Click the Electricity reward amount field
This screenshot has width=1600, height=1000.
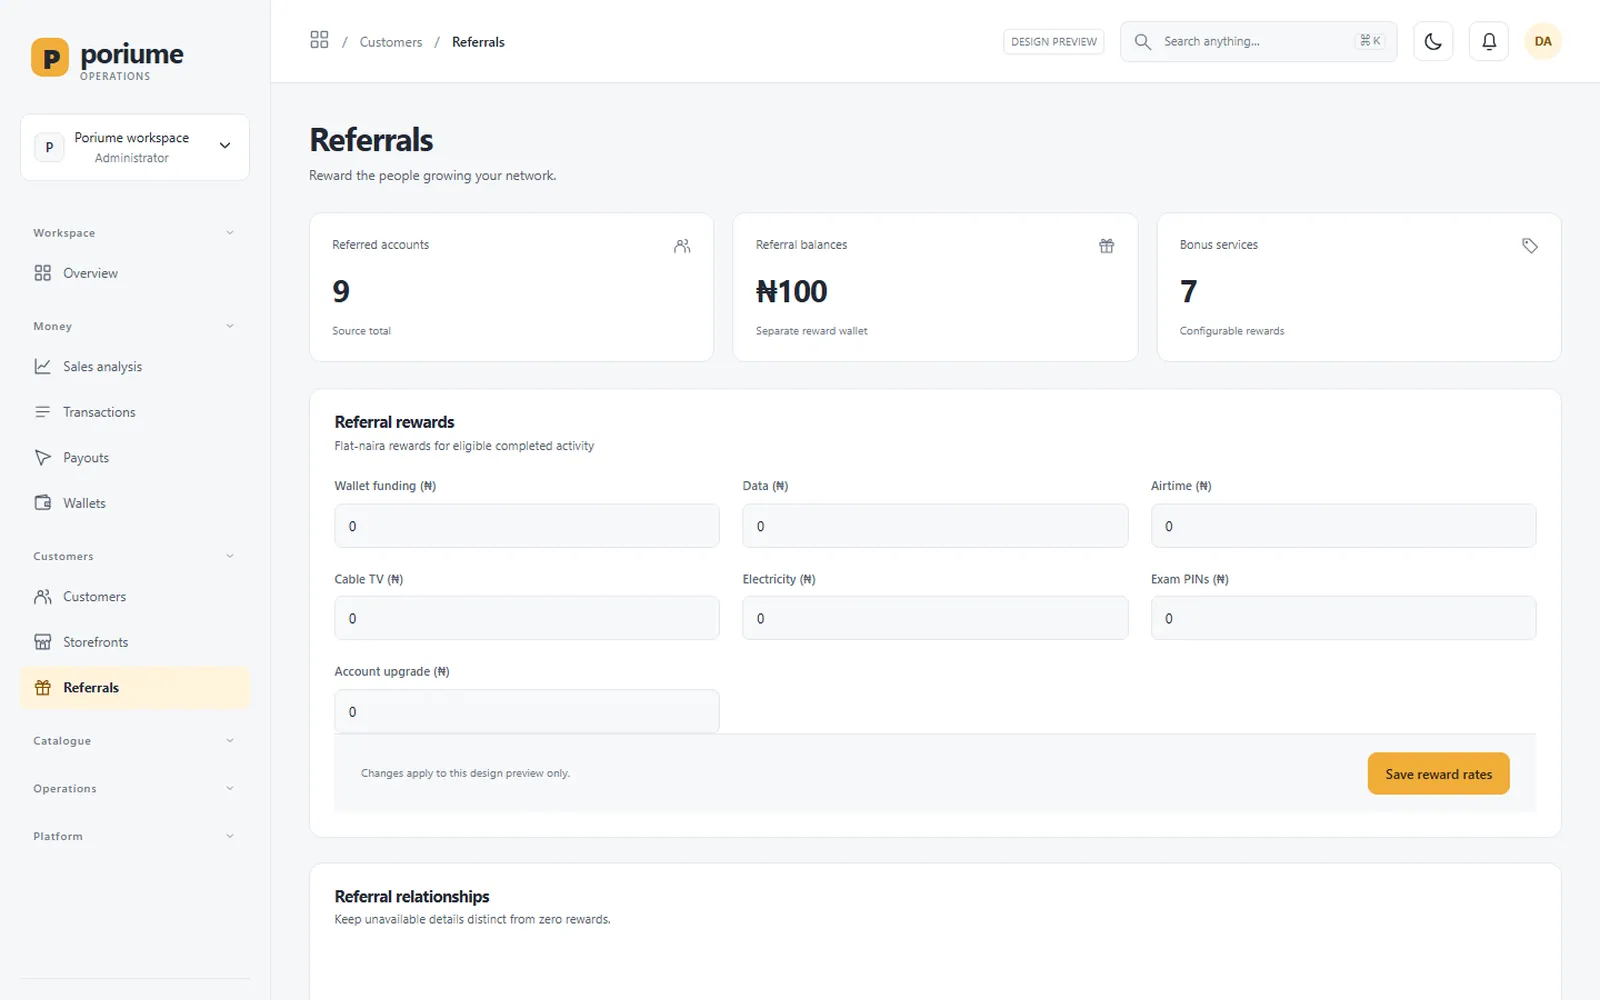coord(935,618)
